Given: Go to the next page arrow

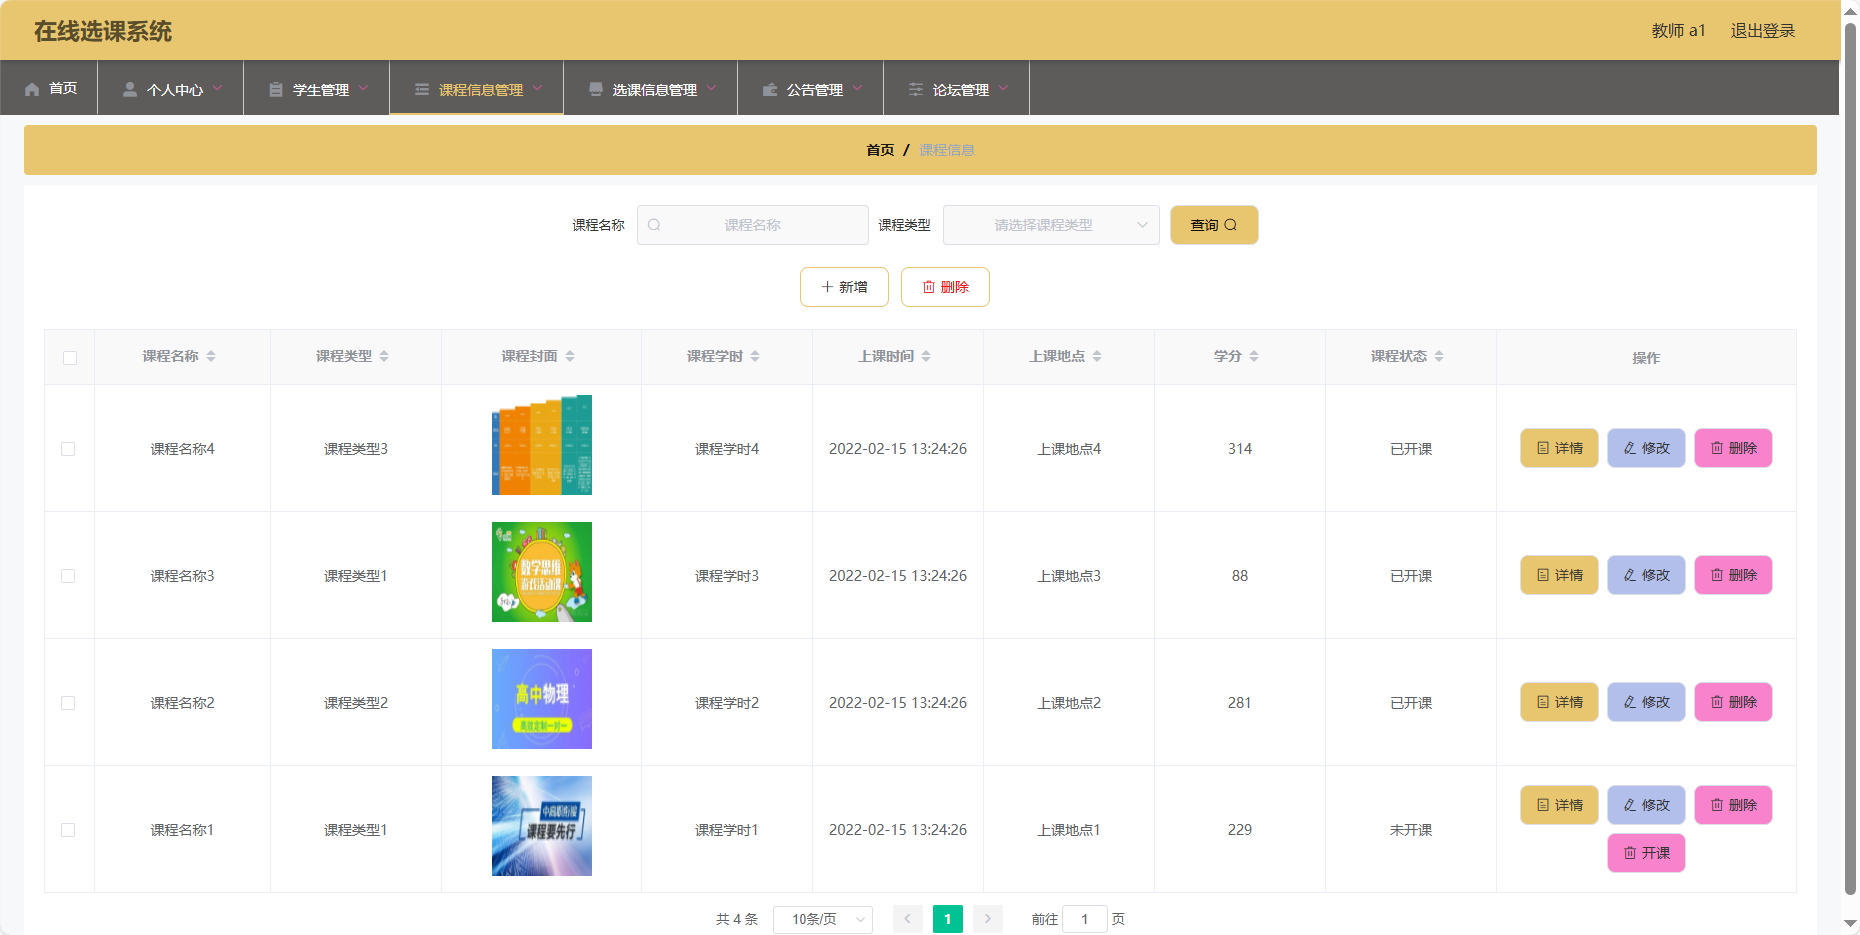Looking at the screenshot, I should 988,919.
